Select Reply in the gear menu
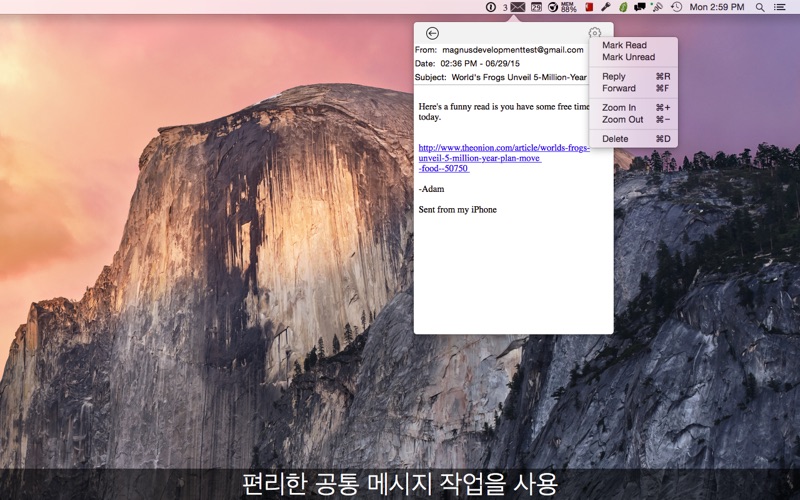 [x=633, y=77]
